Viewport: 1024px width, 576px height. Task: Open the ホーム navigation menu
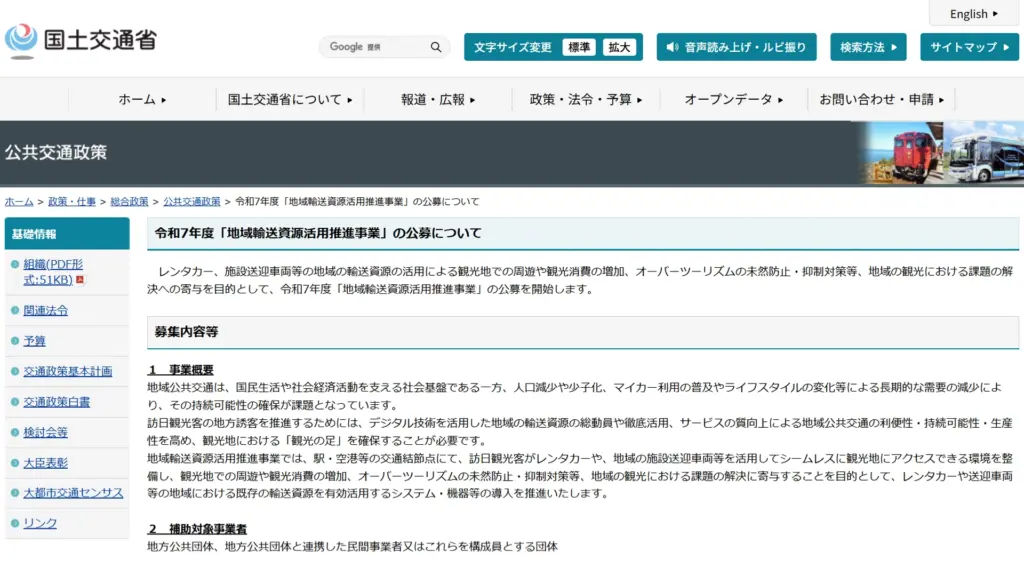[142, 99]
